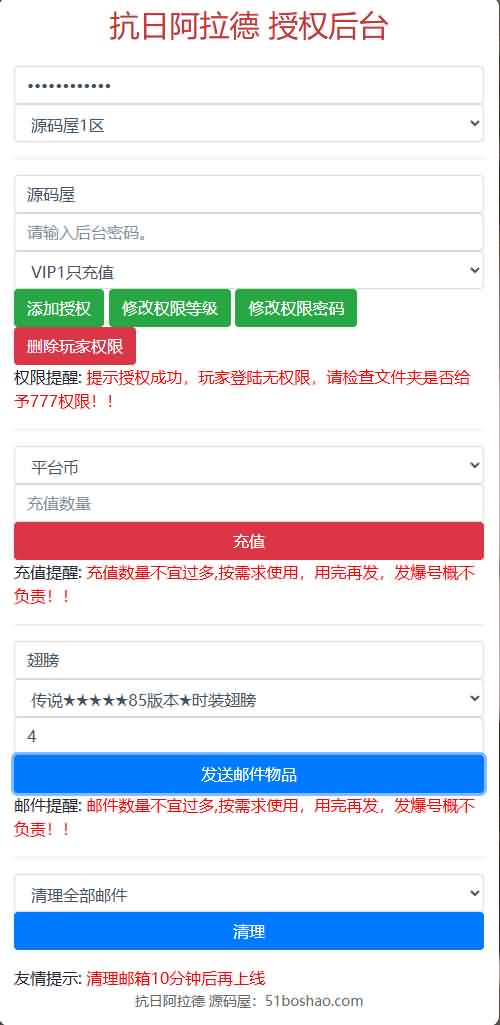The width and height of the screenshot is (500, 1025).
Task: Click the blue 清理 button
Action: click(x=248, y=932)
